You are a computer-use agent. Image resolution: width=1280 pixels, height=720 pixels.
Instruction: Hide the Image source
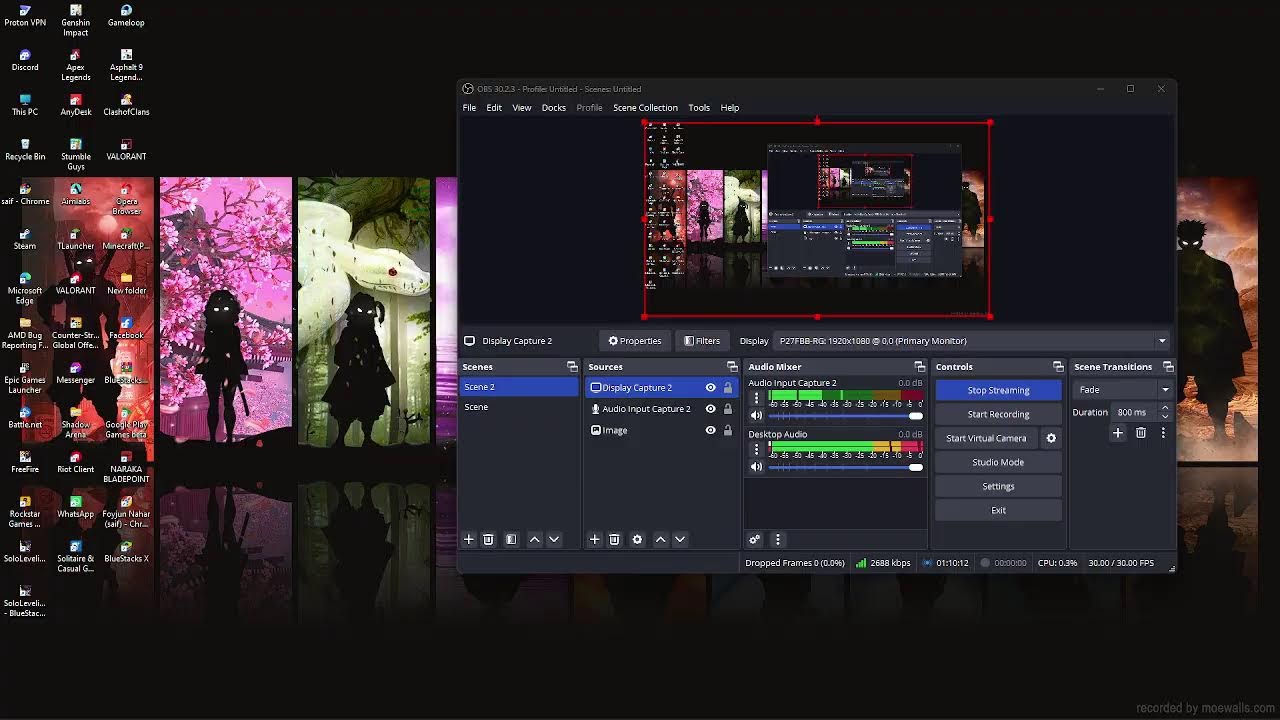pyautogui.click(x=711, y=430)
